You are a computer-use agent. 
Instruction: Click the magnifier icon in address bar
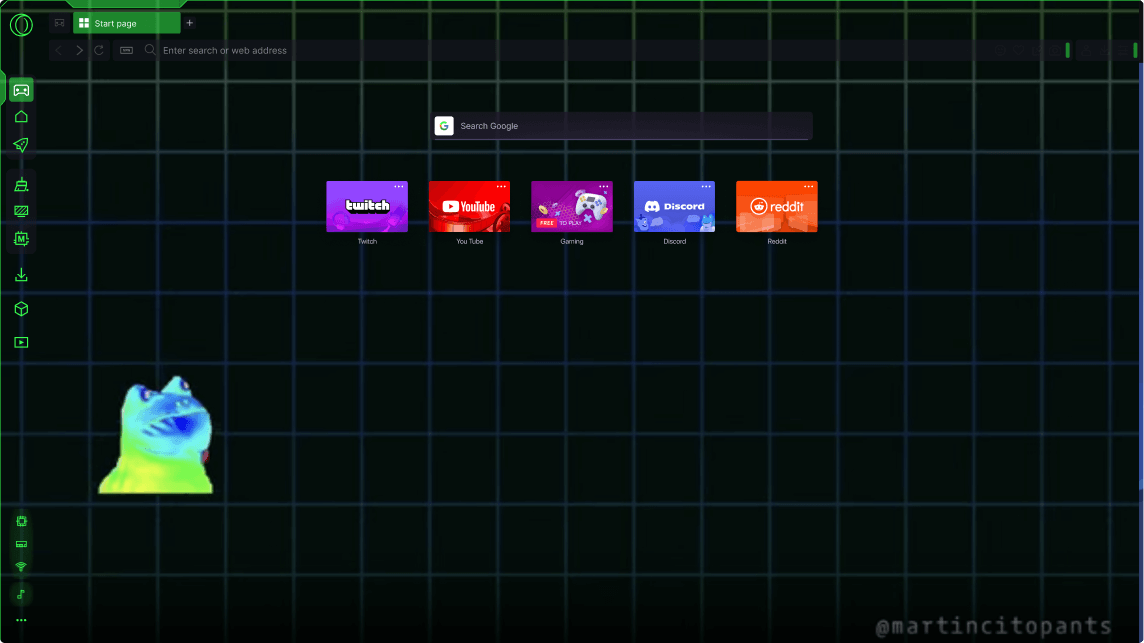click(x=150, y=50)
